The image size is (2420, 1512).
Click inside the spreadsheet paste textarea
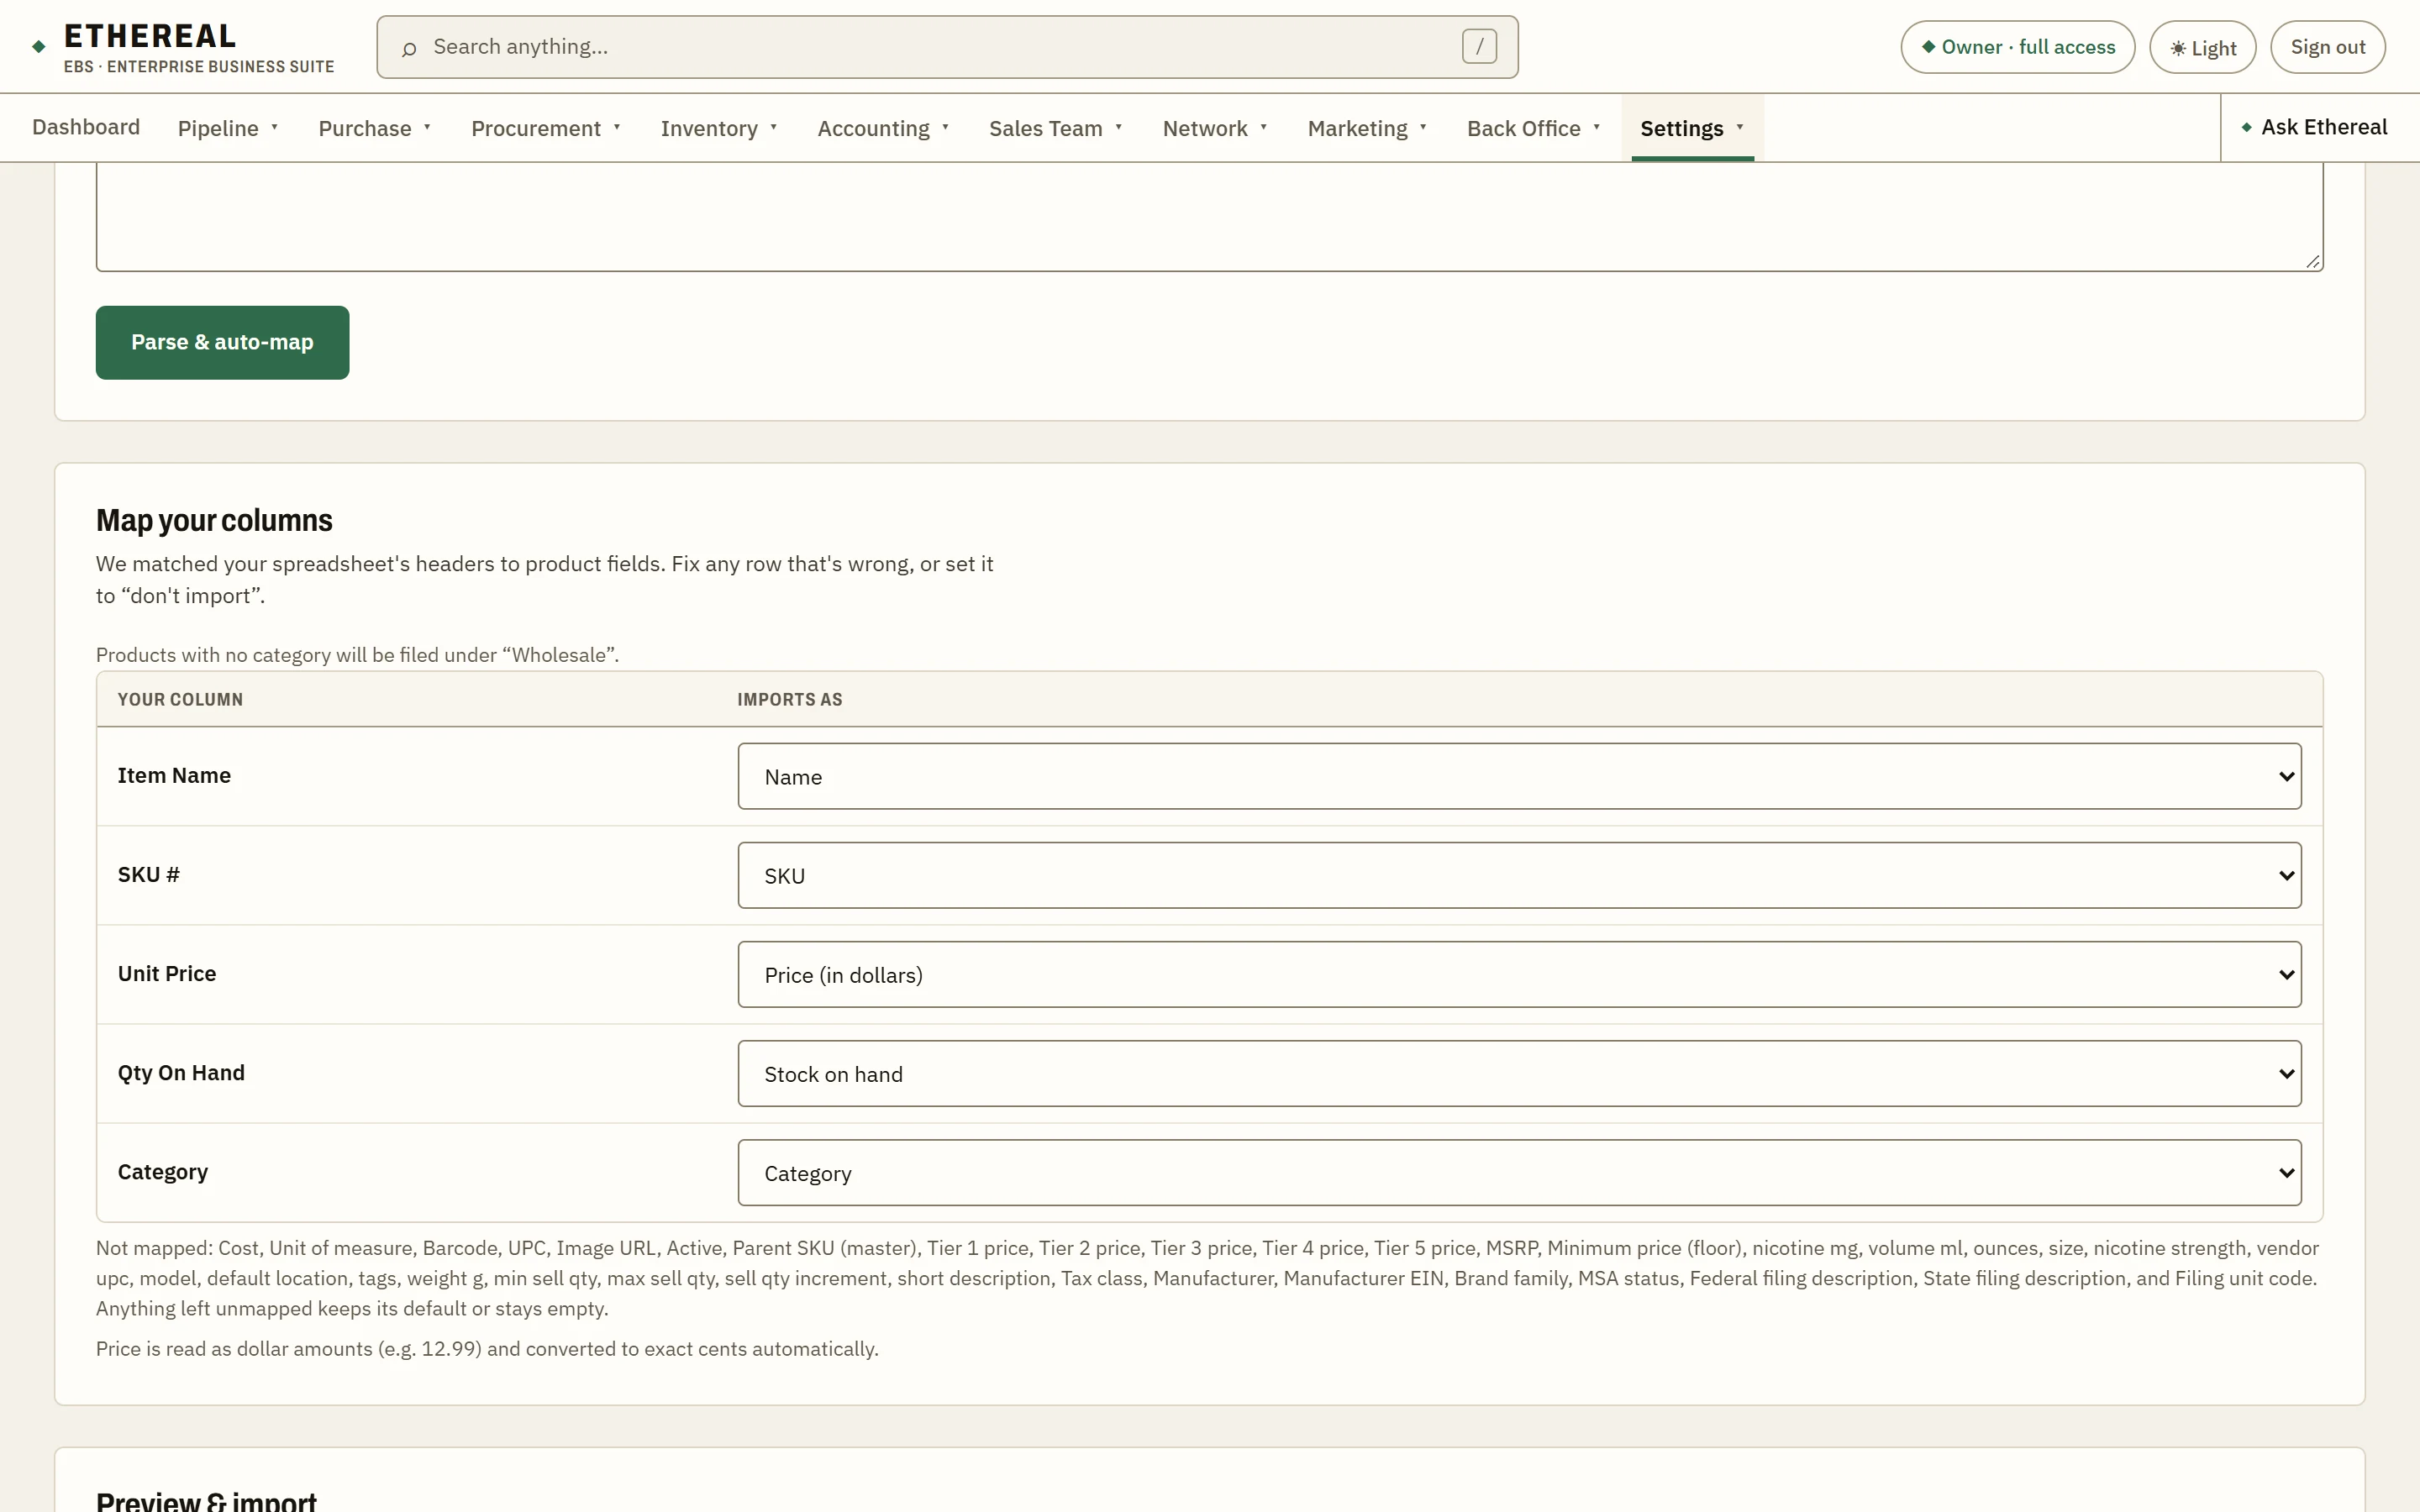1209,215
